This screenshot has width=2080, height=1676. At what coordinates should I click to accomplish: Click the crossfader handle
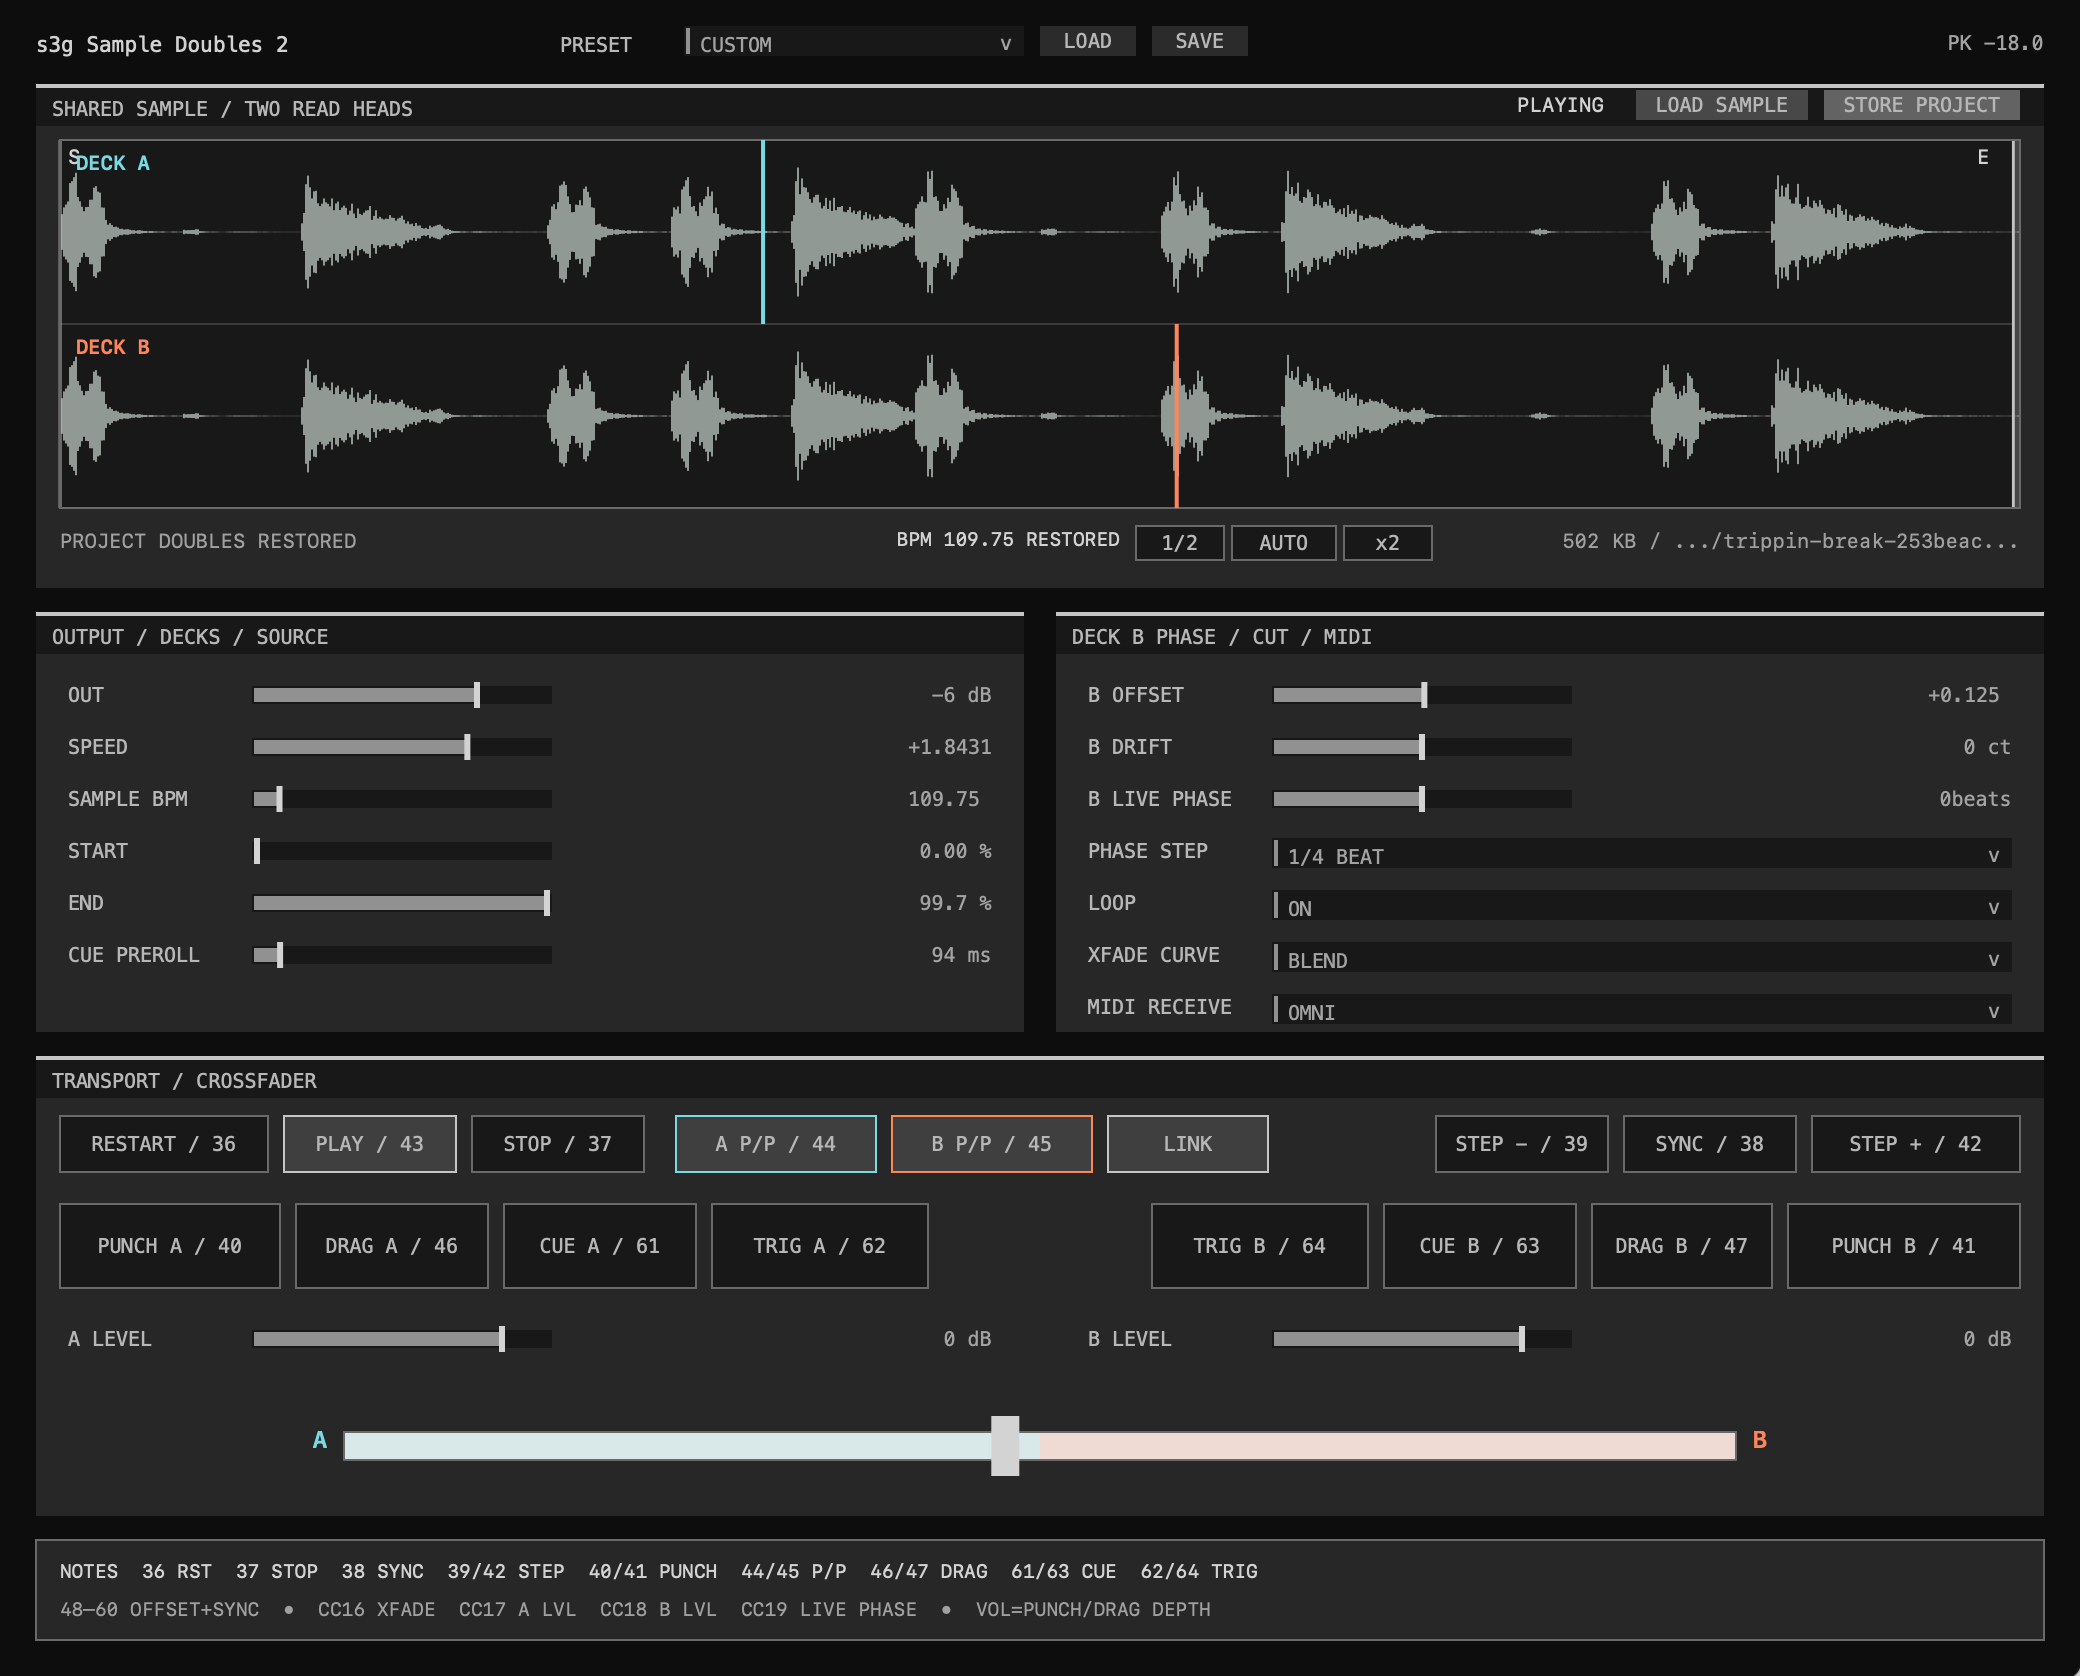[1005, 1445]
